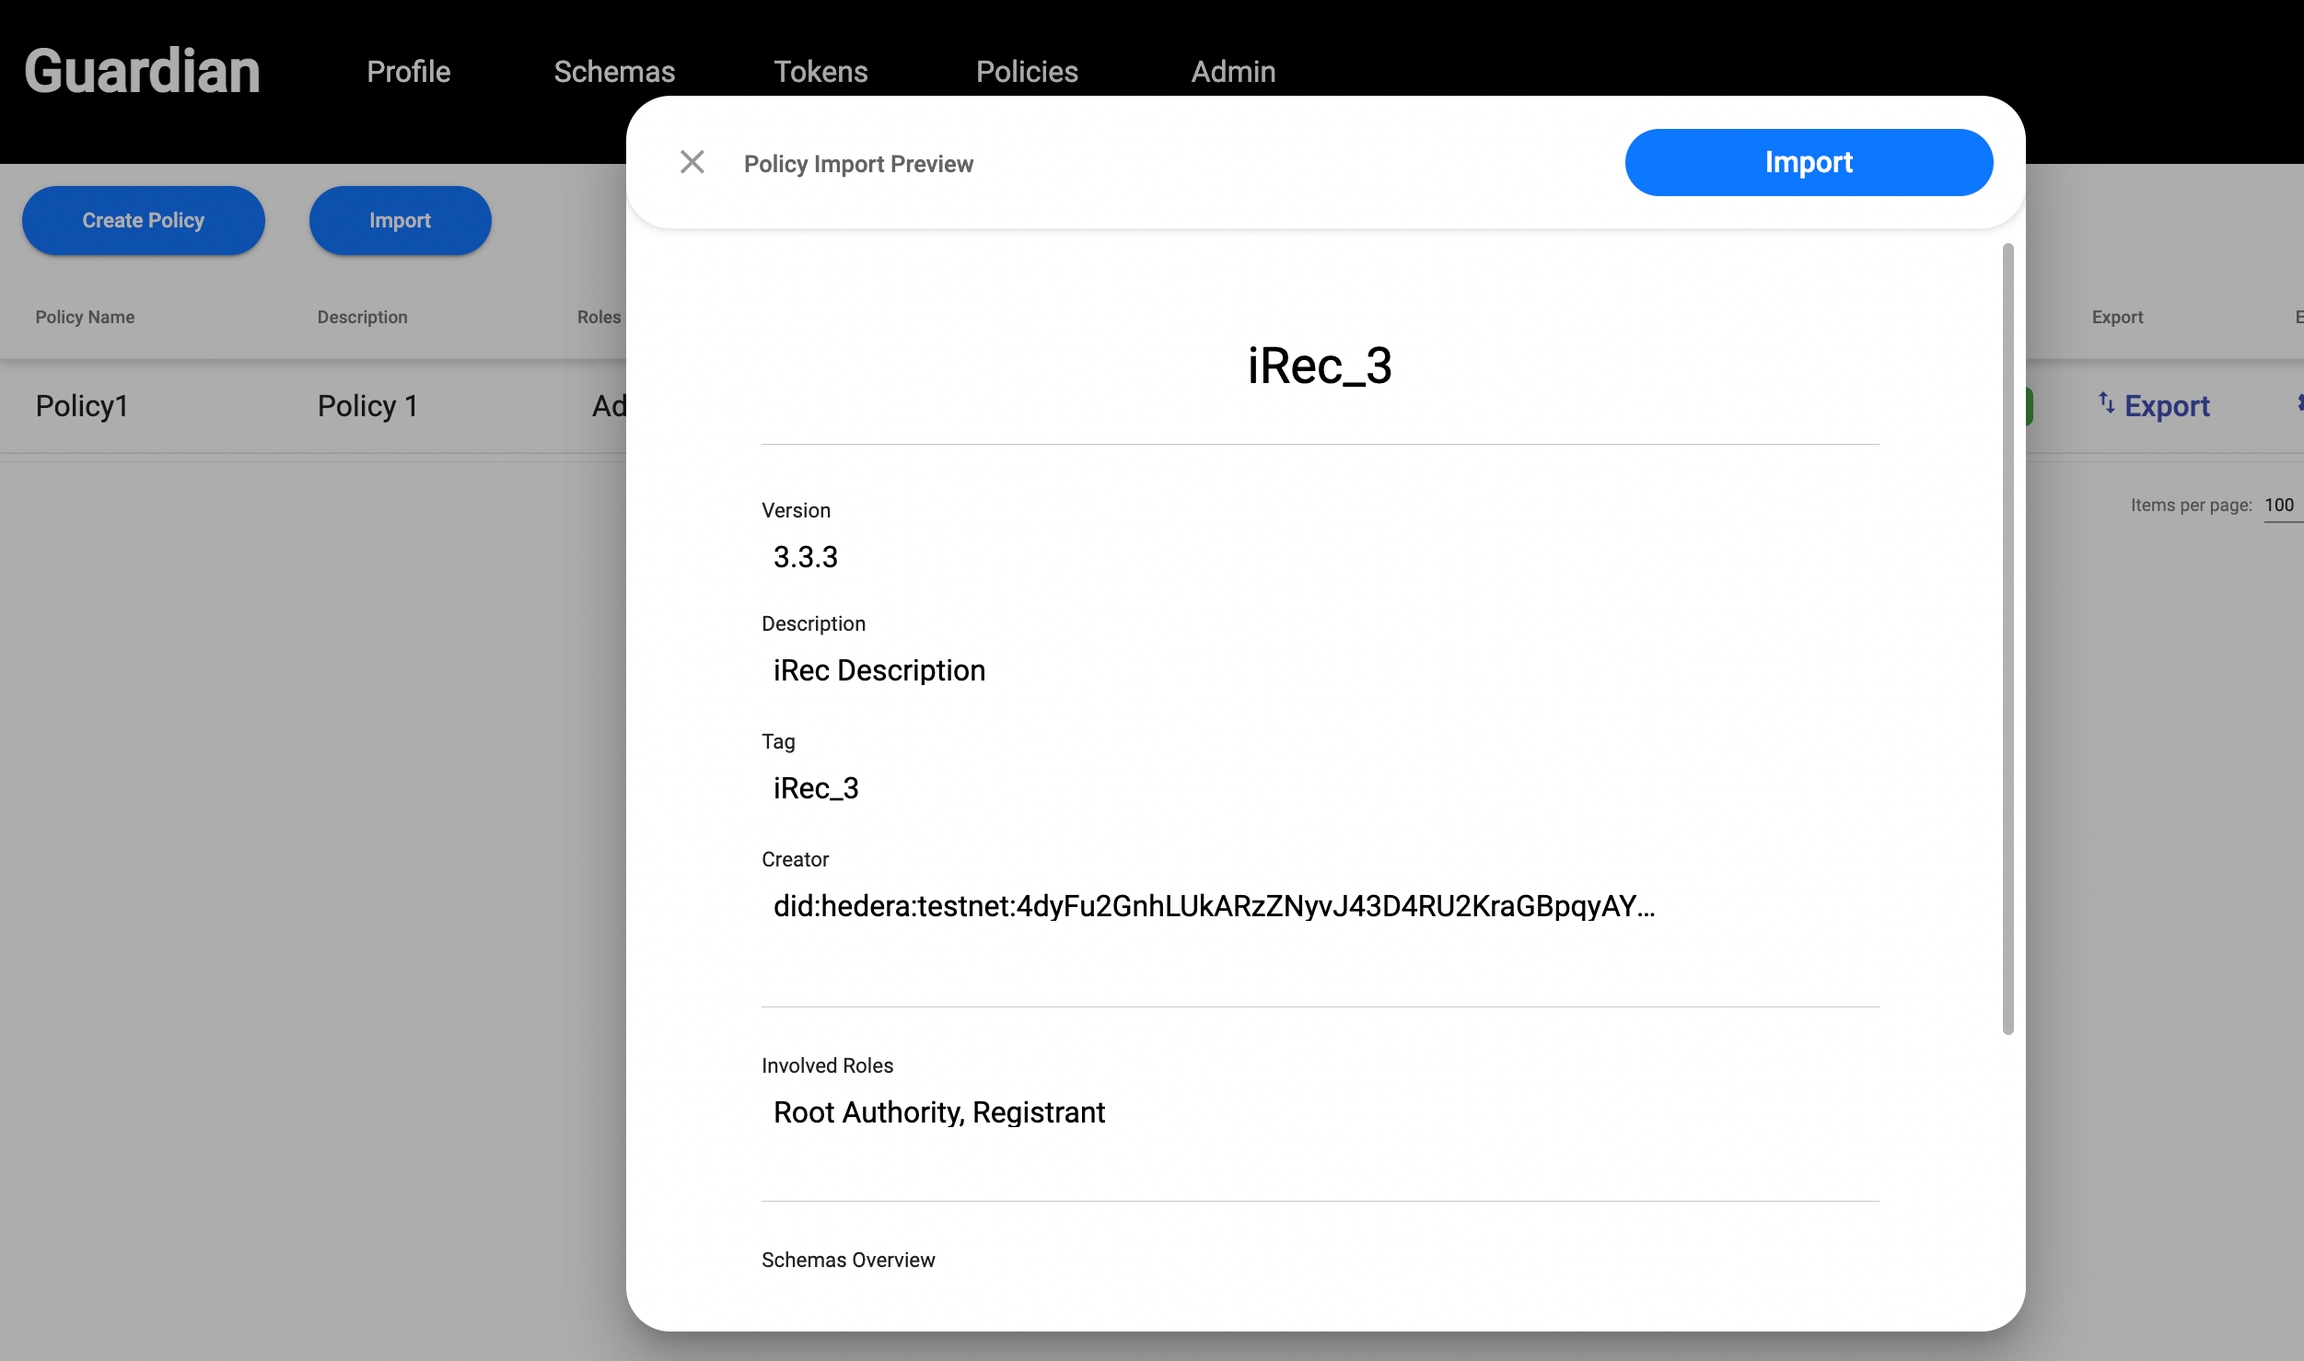Click the Schemas Overview section label
The image size is (2304, 1361).
point(848,1260)
